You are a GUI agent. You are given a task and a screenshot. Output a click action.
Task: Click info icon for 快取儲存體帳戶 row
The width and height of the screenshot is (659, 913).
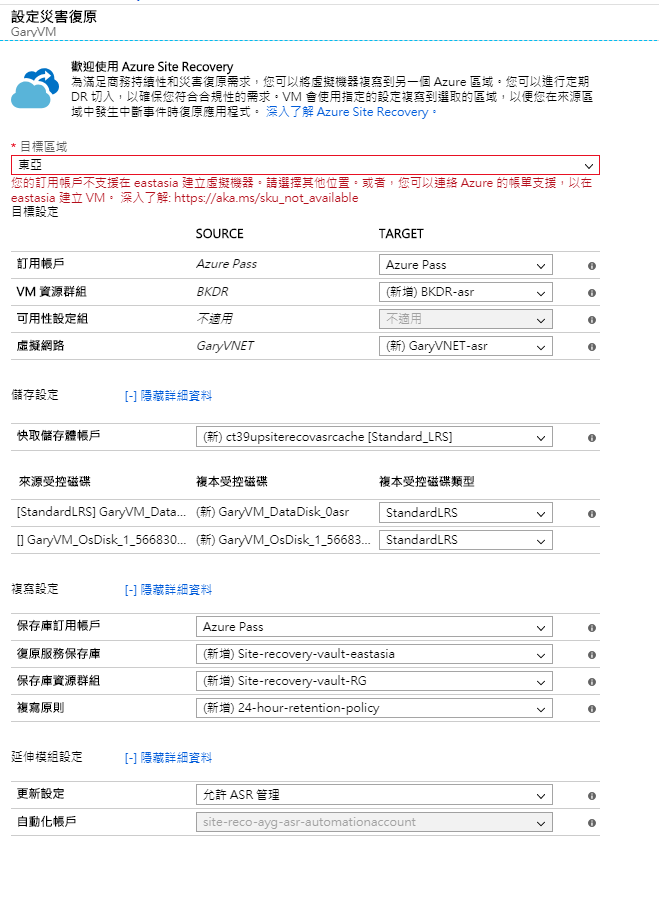591,438
